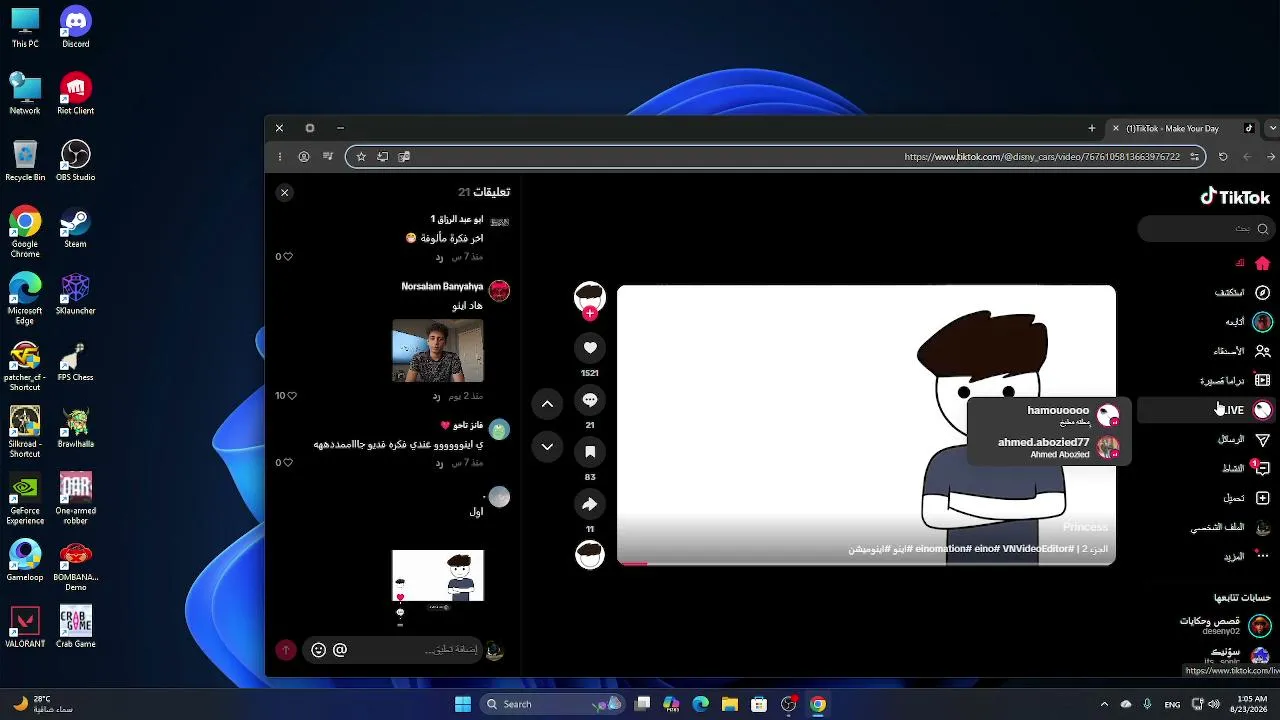Like the comment by ابو عبد الرزاق 1
1280x720 pixels.
pos(288,257)
